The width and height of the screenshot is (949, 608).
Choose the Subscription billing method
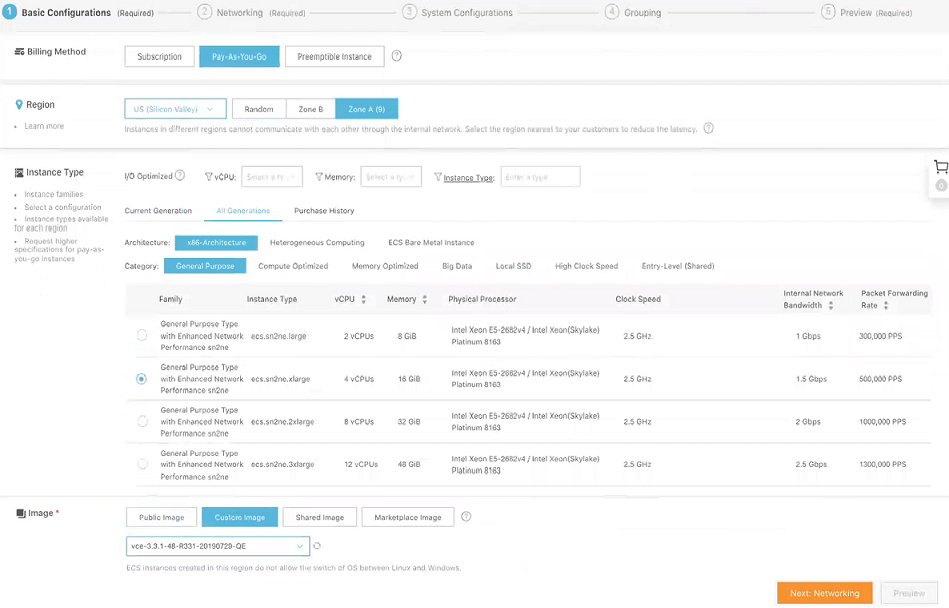click(160, 57)
